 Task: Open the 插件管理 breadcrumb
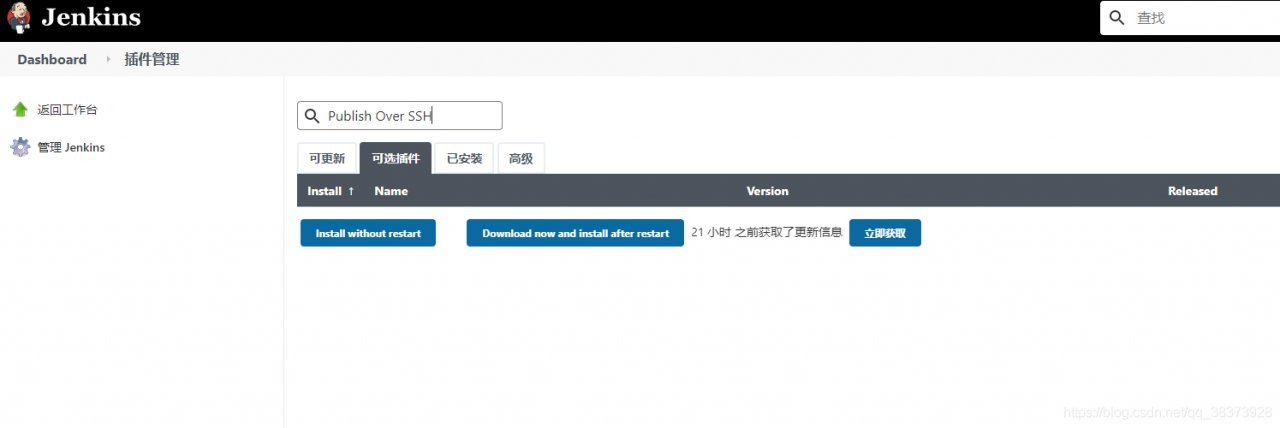(152, 60)
